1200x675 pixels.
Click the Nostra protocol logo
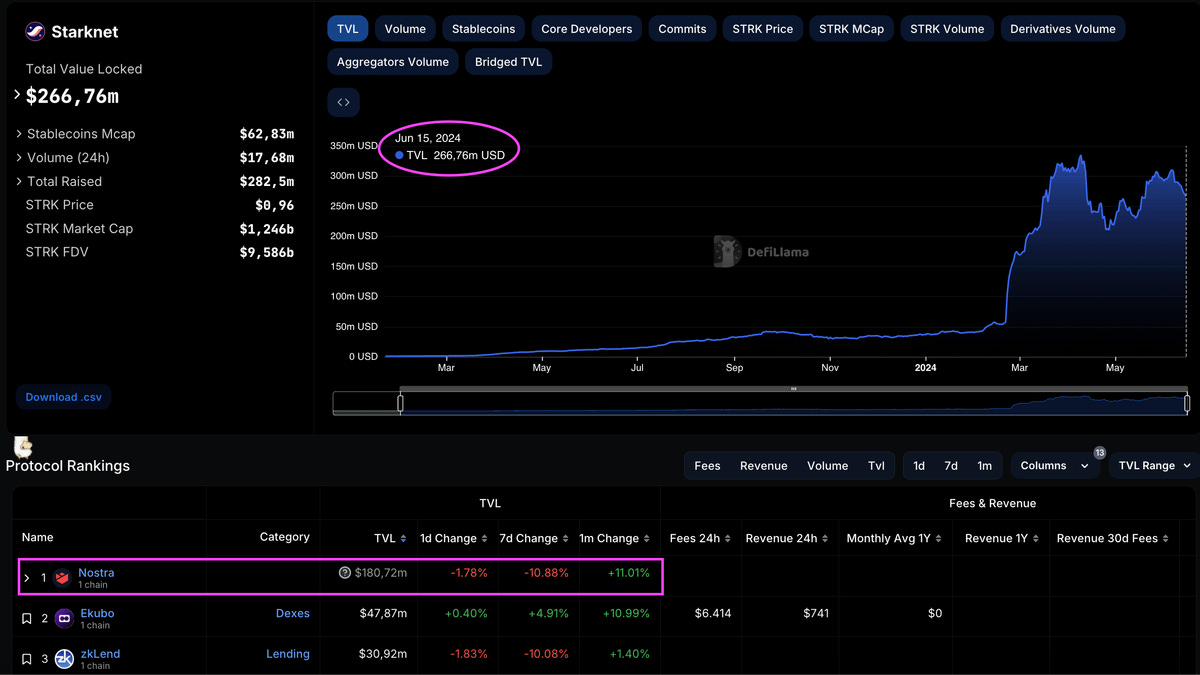(x=63, y=578)
